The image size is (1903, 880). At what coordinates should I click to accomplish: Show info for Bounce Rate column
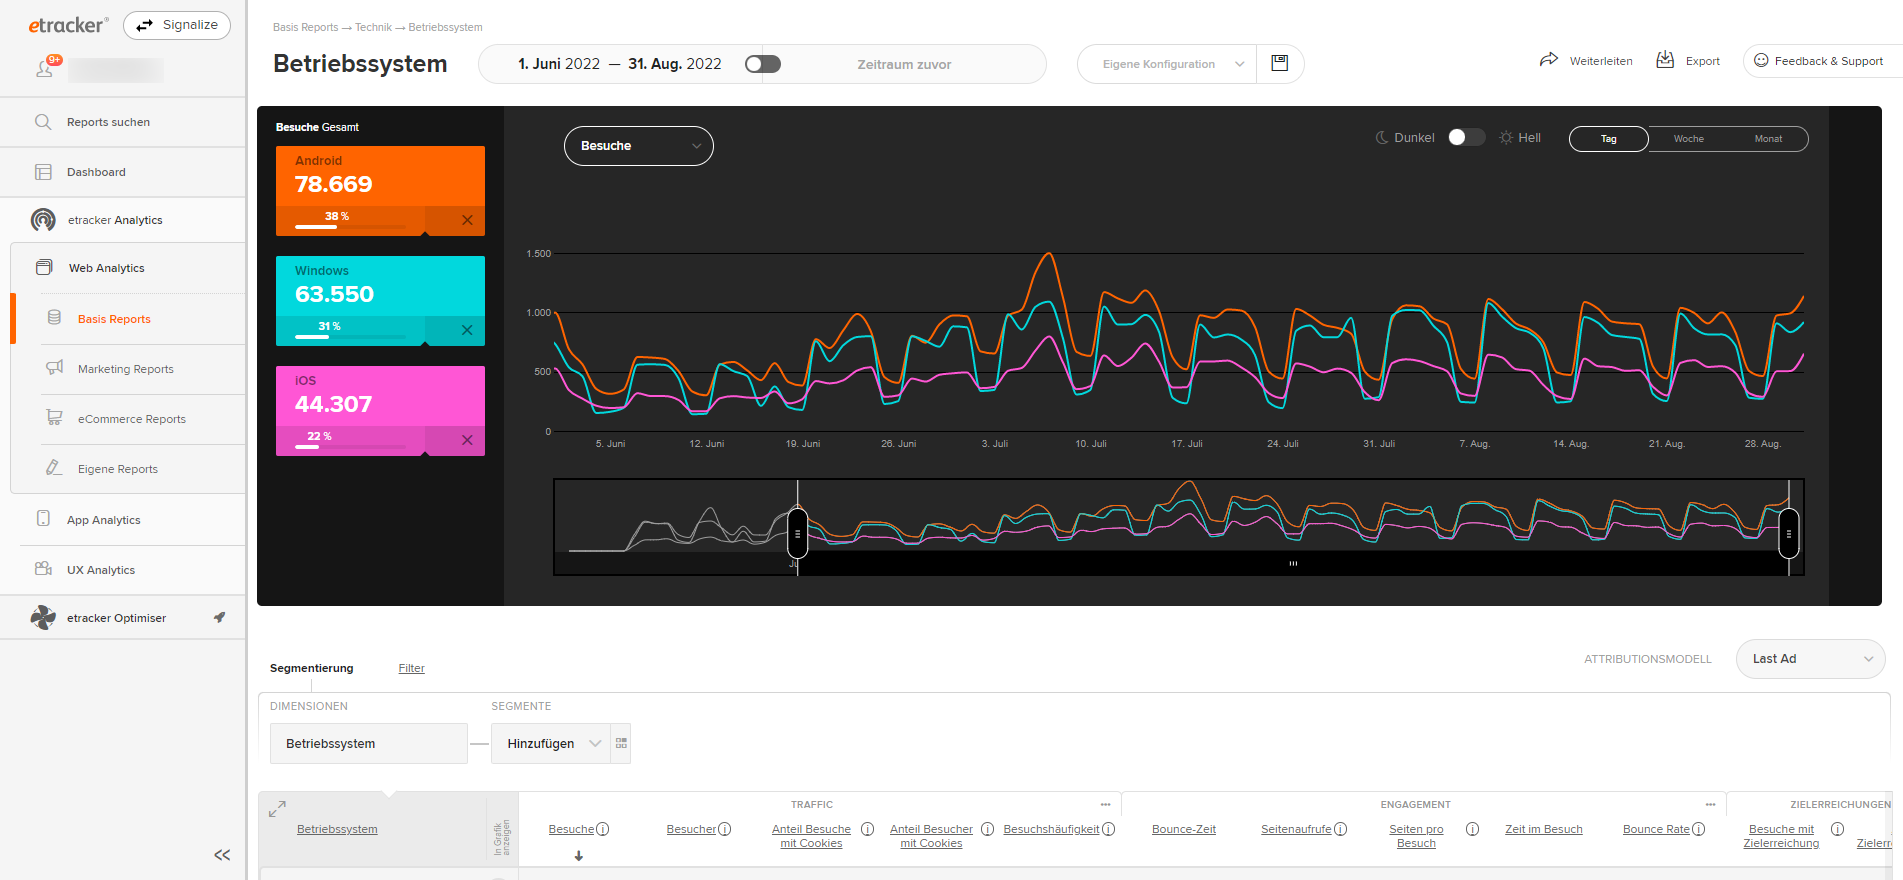tap(1699, 829)
